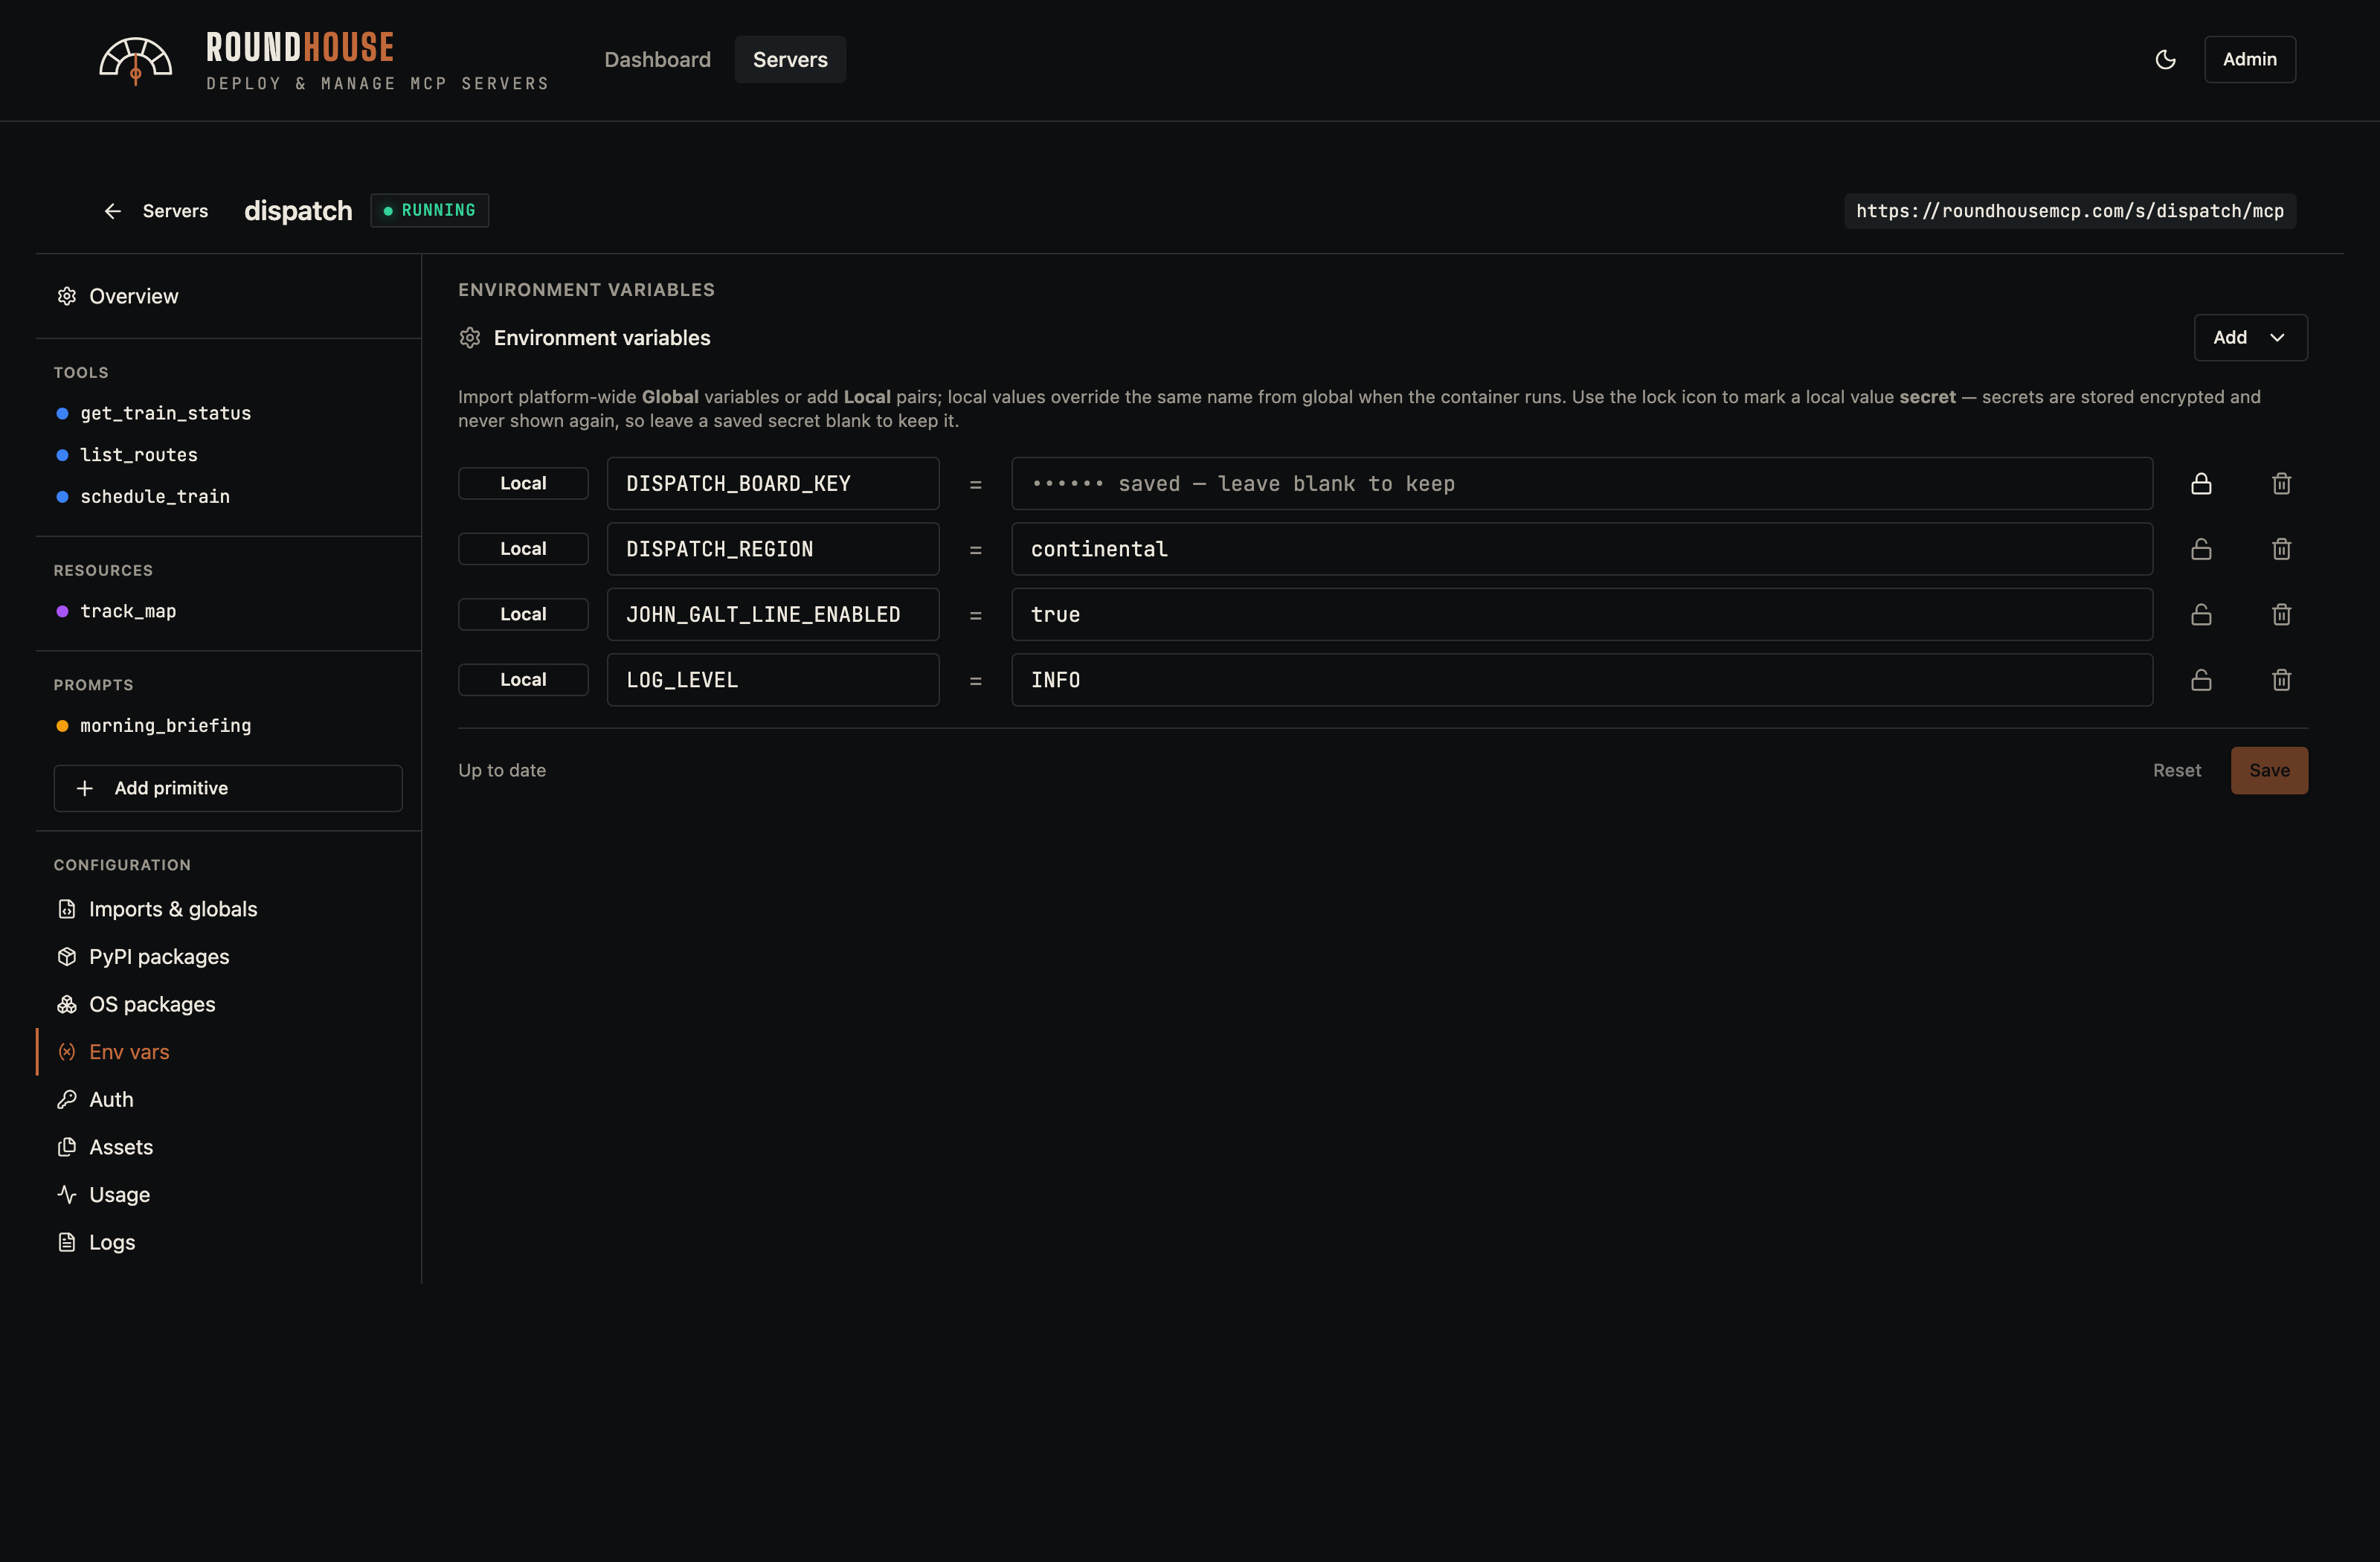Edit the LOG_LEVEL name field
The width and height of the screenshot is (2380, 1562).
coord(773,680)
